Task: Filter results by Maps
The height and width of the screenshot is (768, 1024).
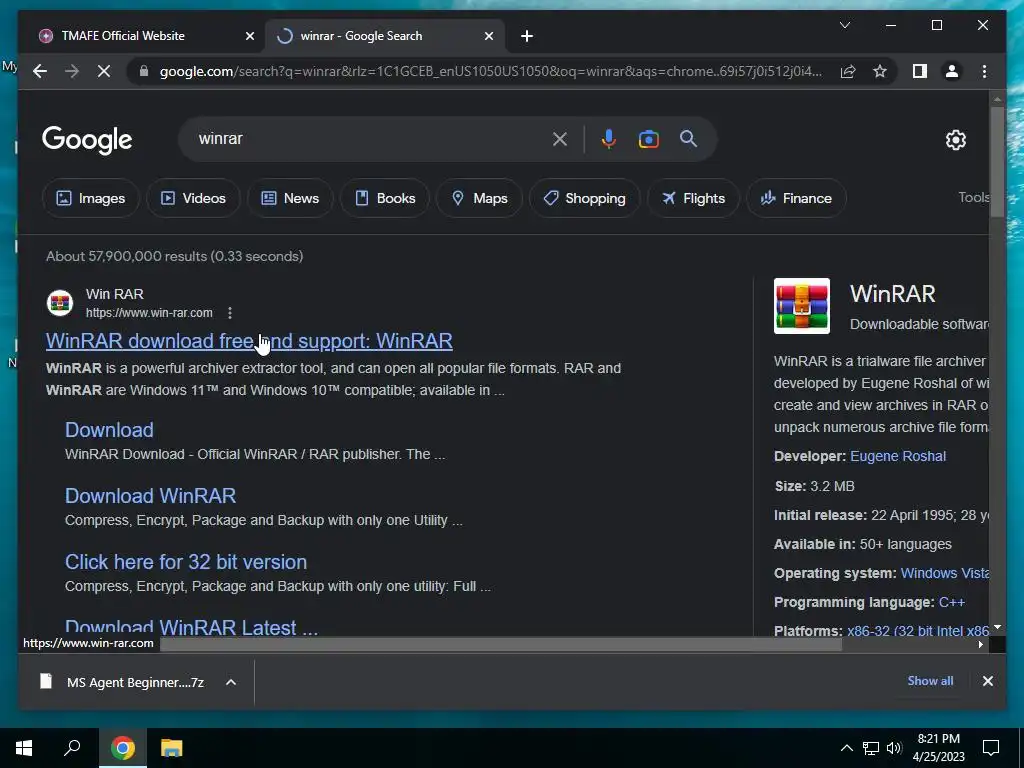Action: 479,198
